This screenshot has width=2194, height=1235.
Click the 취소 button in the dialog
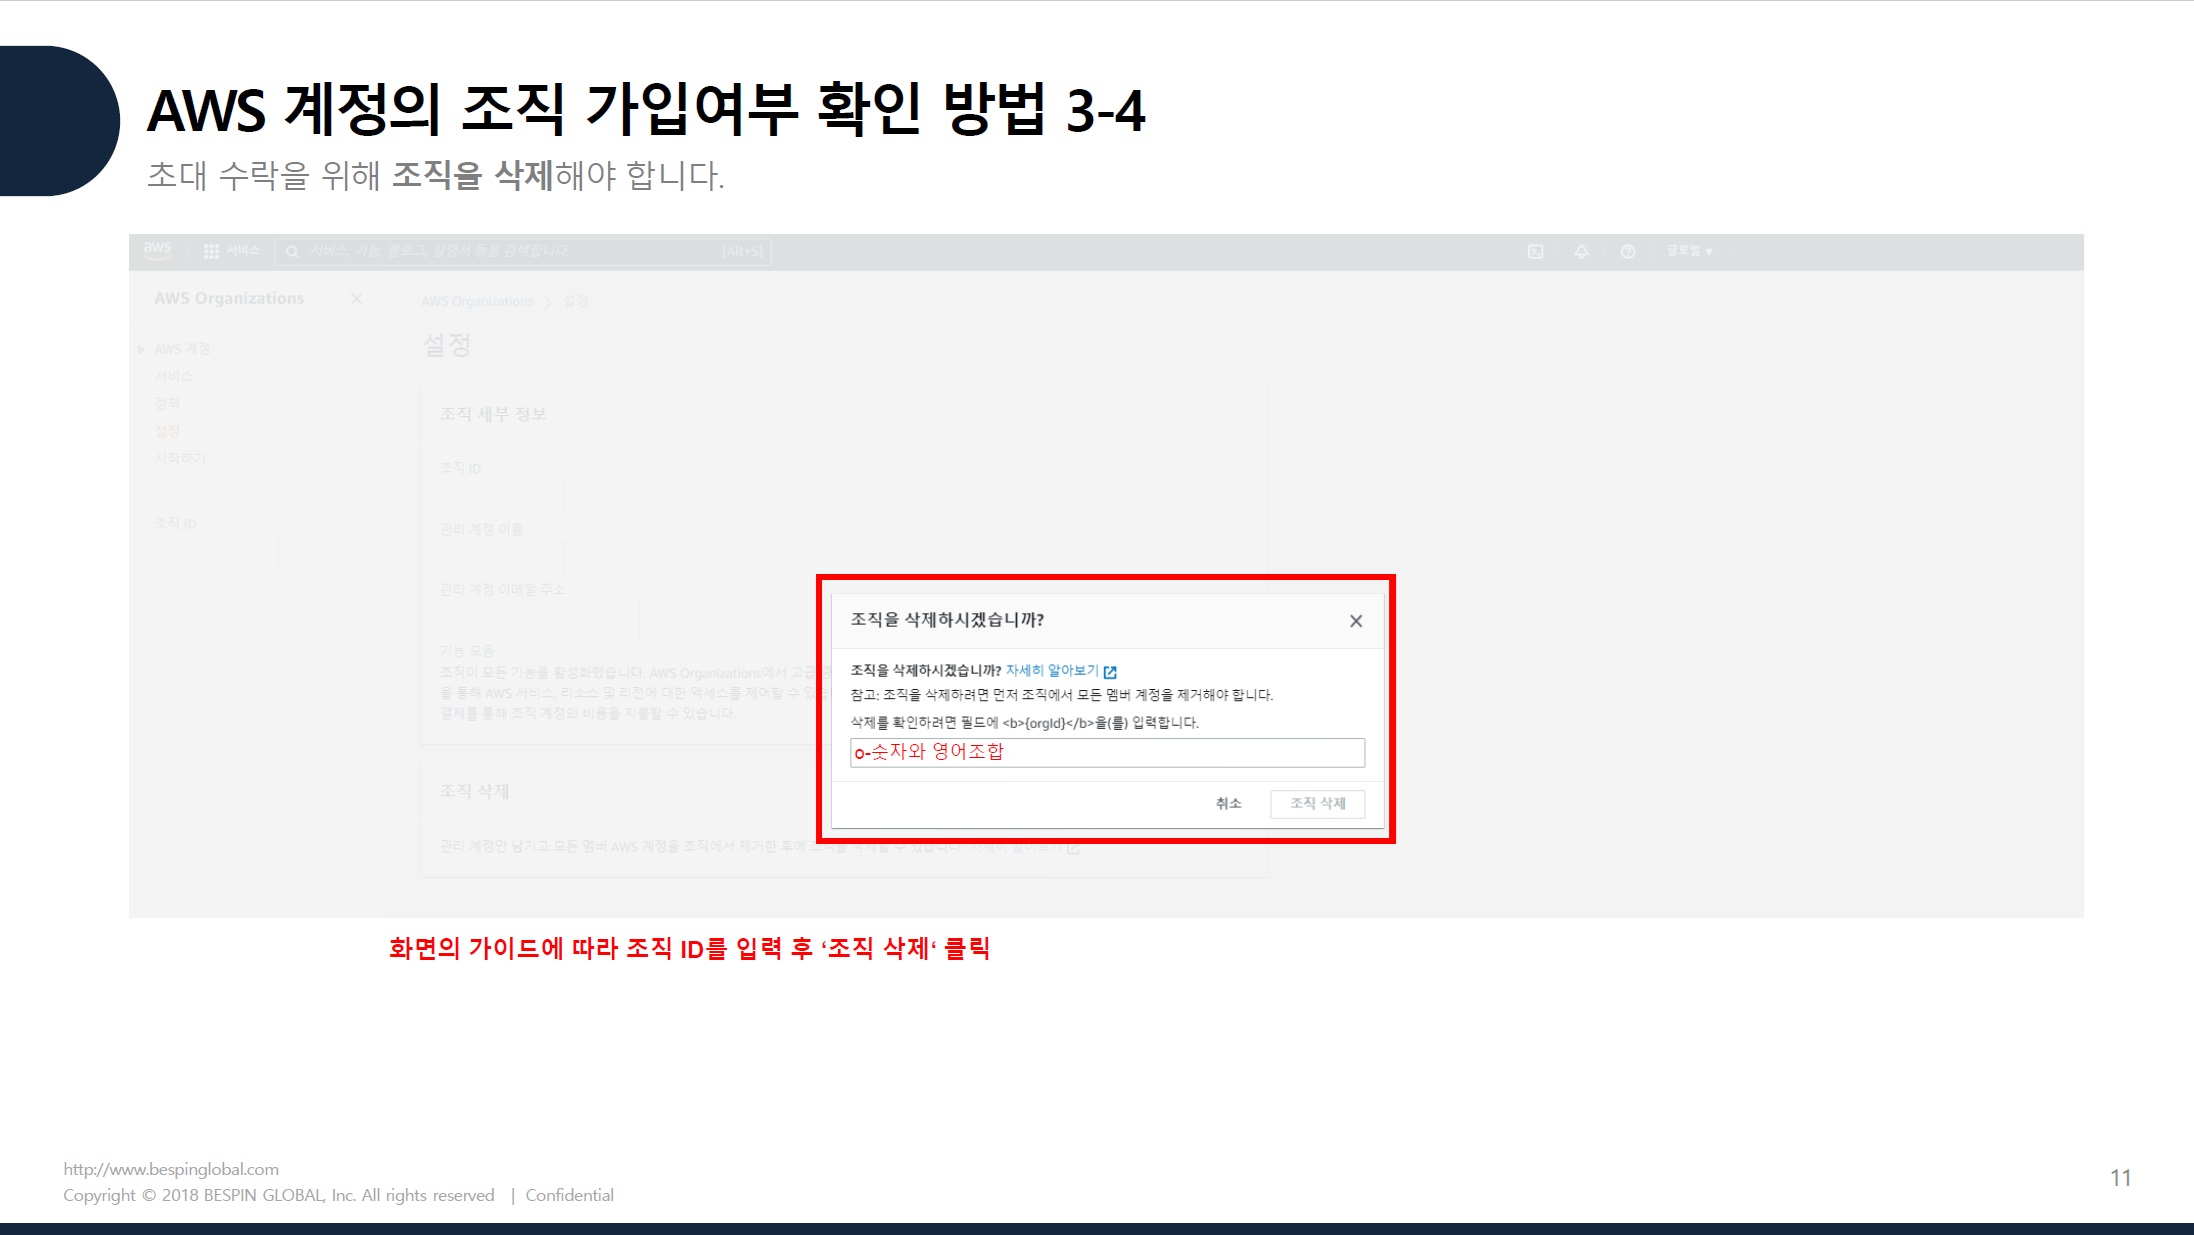[x=1228, y=803]
